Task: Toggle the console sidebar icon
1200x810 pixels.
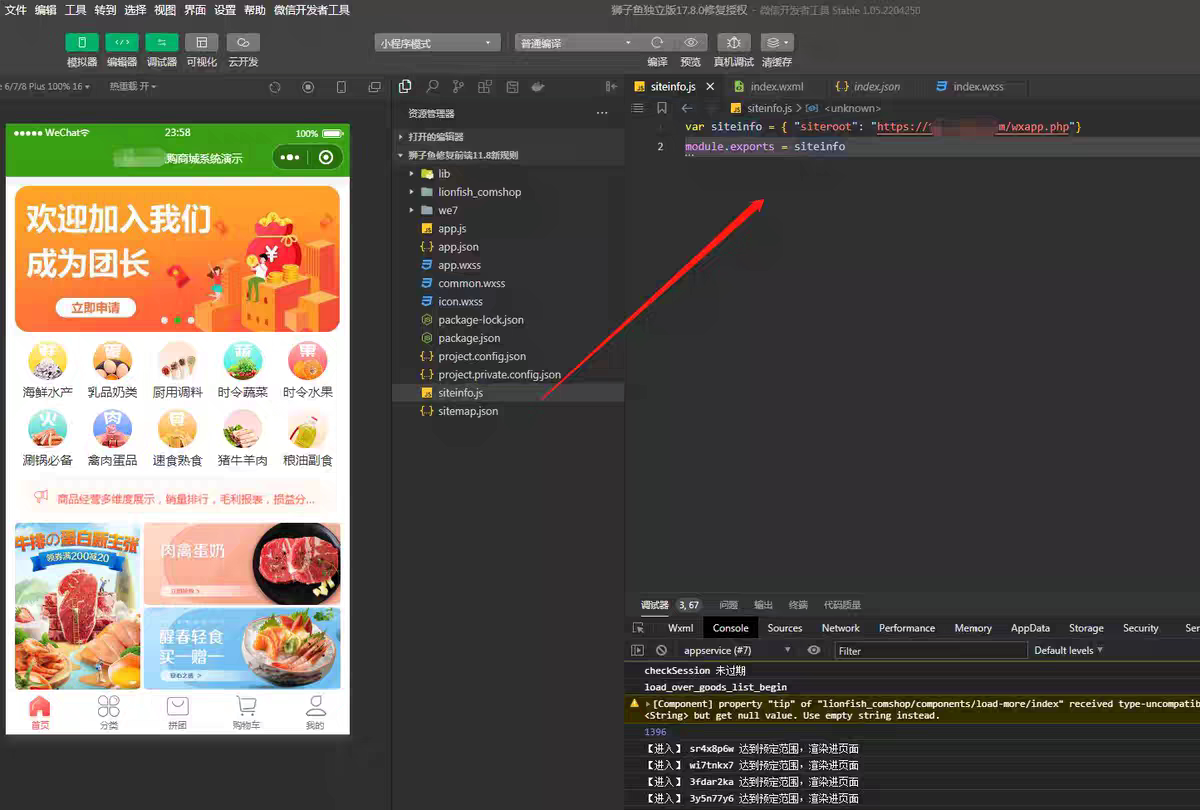Action: 638,650
